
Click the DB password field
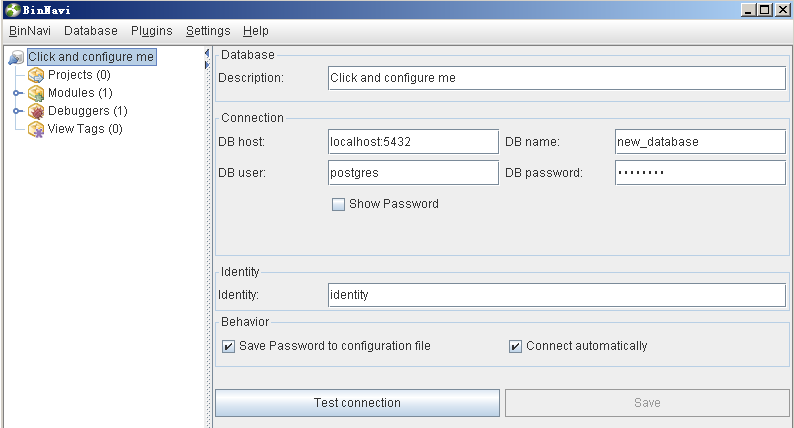coord(700,173)
